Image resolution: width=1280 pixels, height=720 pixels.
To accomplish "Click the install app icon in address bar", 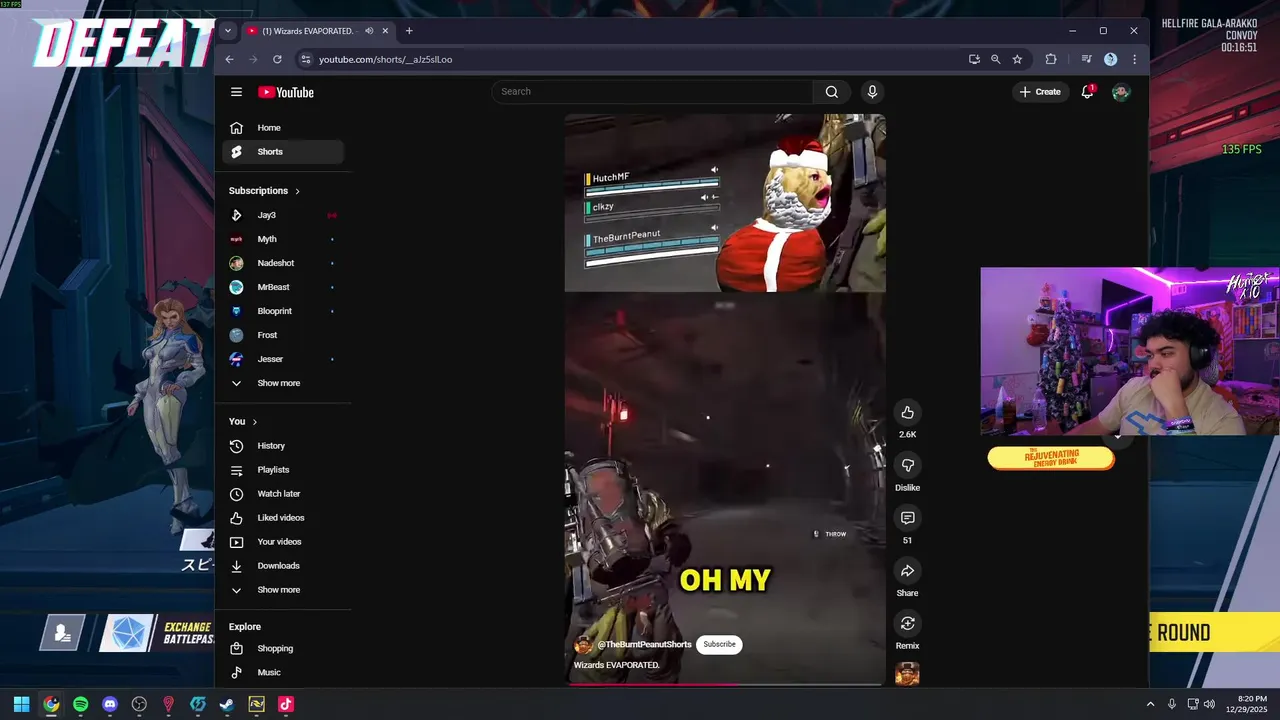I will point(974,59).
